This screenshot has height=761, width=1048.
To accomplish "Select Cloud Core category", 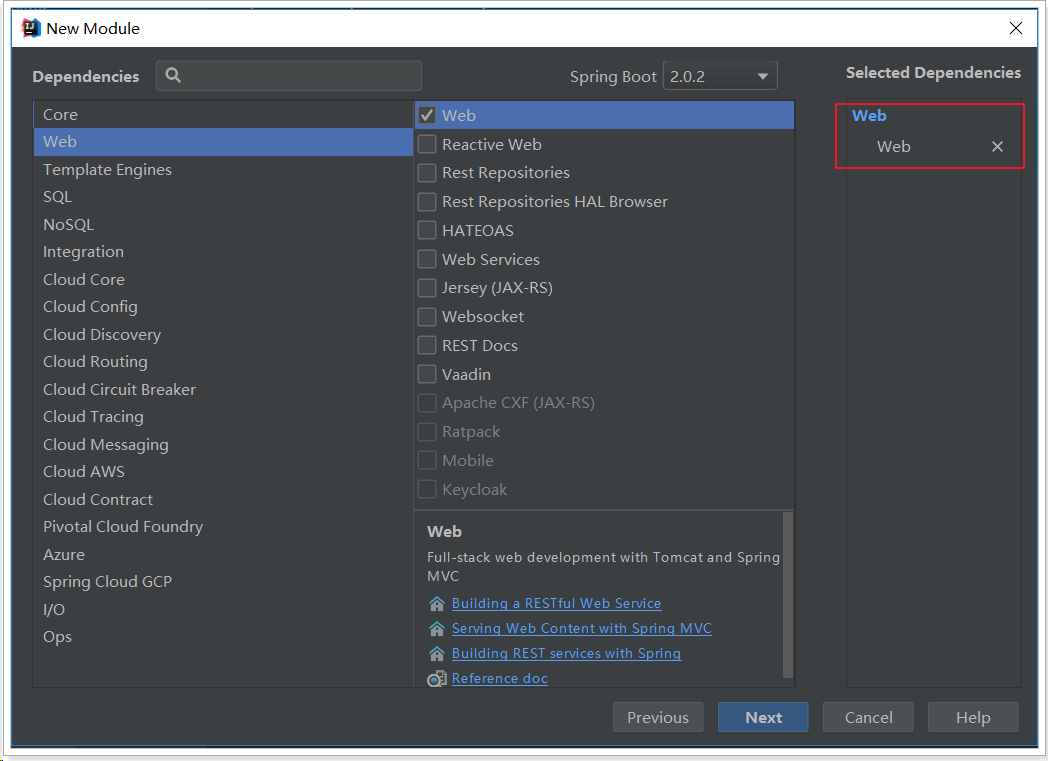I will coord(223,279).
